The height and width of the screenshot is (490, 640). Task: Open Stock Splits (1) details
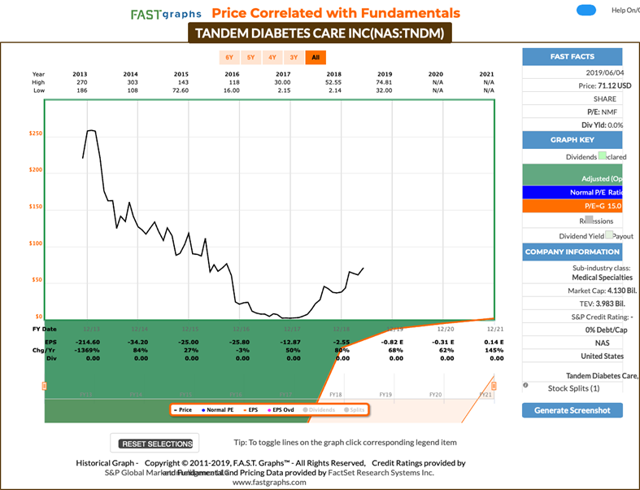(x=573, y=388)
